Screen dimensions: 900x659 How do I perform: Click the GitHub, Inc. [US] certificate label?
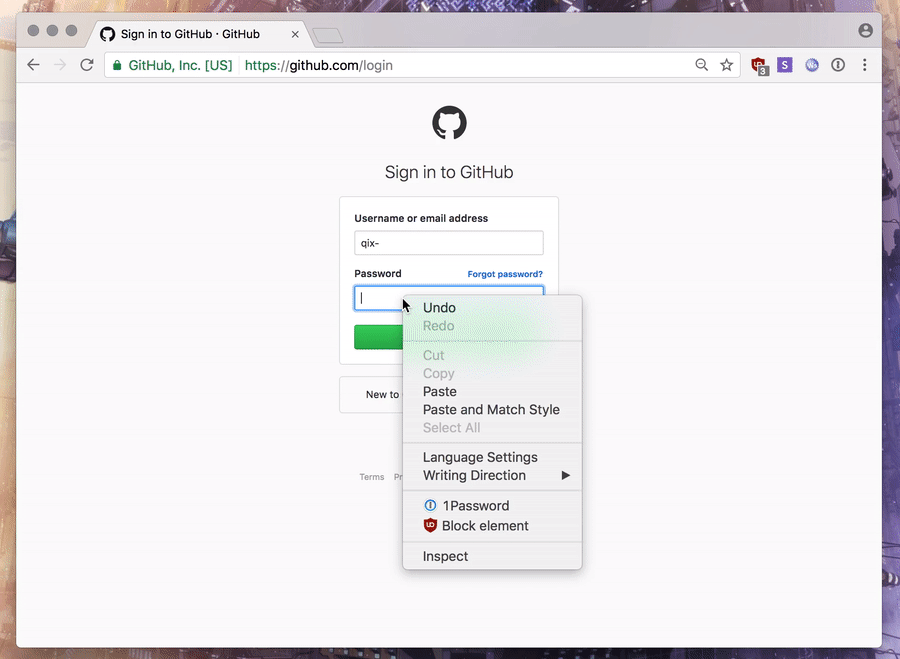(x=180, y=65)
